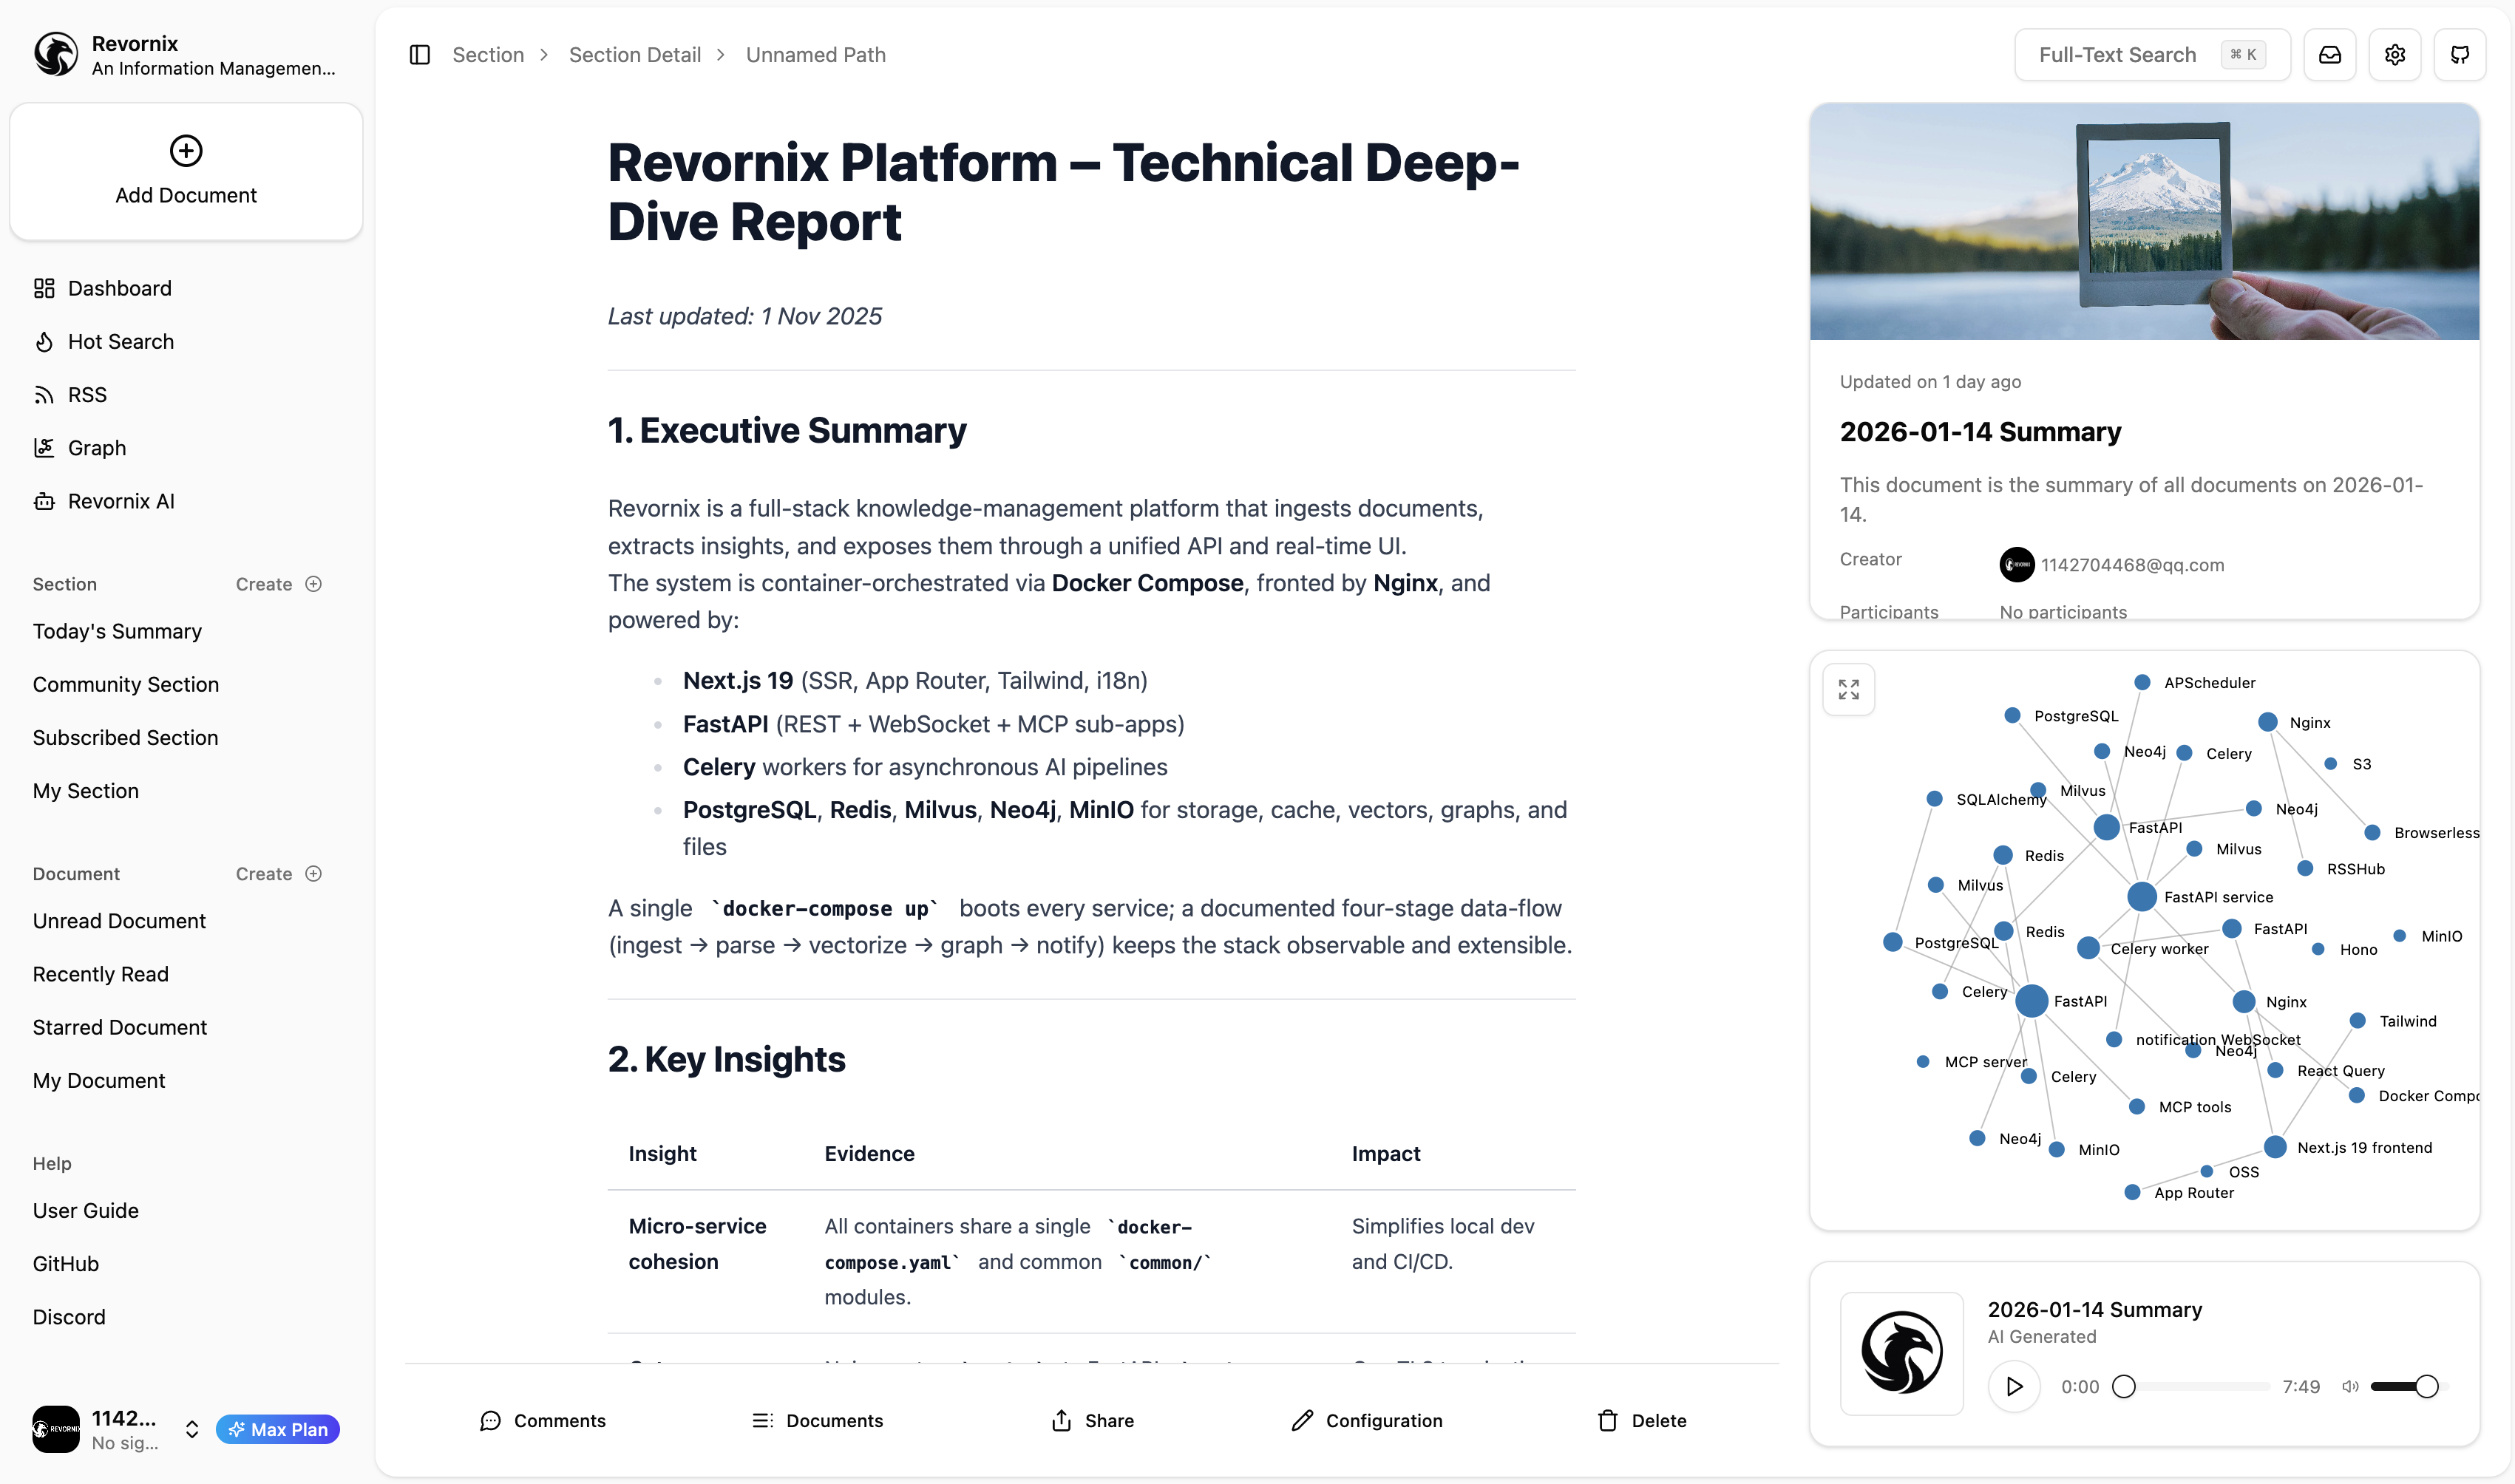Image resolution: width=2515 pixels, height=1484 pixels.
Task: Mute the audio player volume icon
Action: click(x=2350, y=1387)
